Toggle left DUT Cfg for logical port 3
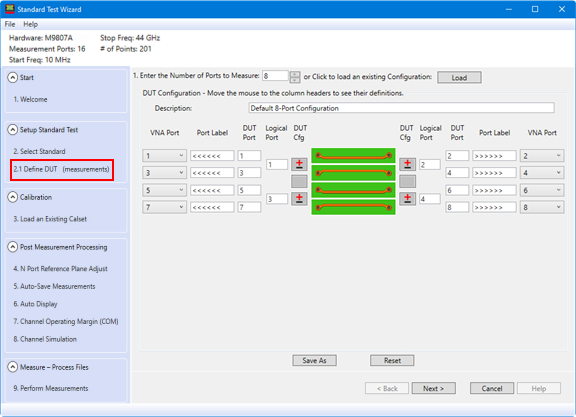This screenshot has width=576, height=417. click(x=299, y=199)
